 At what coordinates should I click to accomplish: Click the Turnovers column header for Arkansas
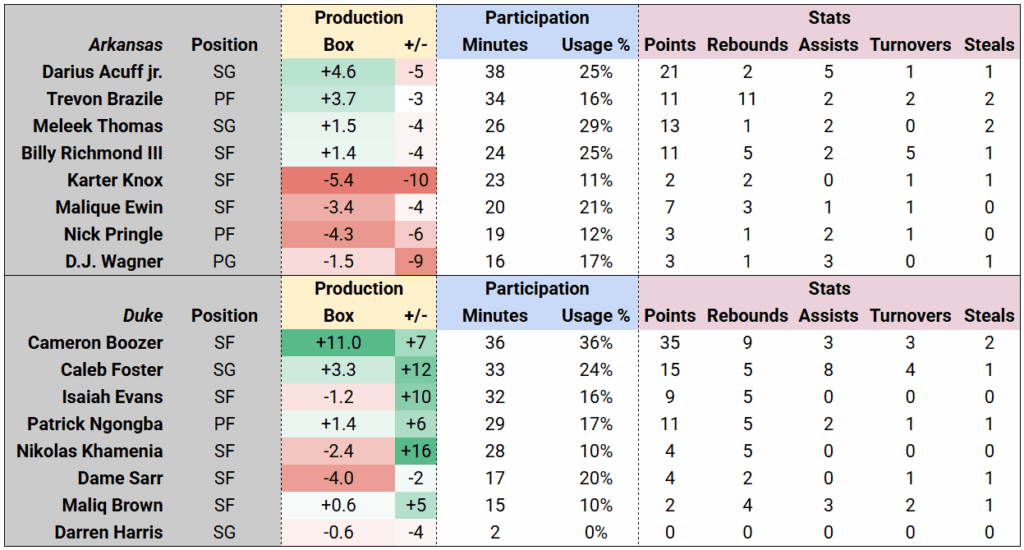(x=910, y=45)
